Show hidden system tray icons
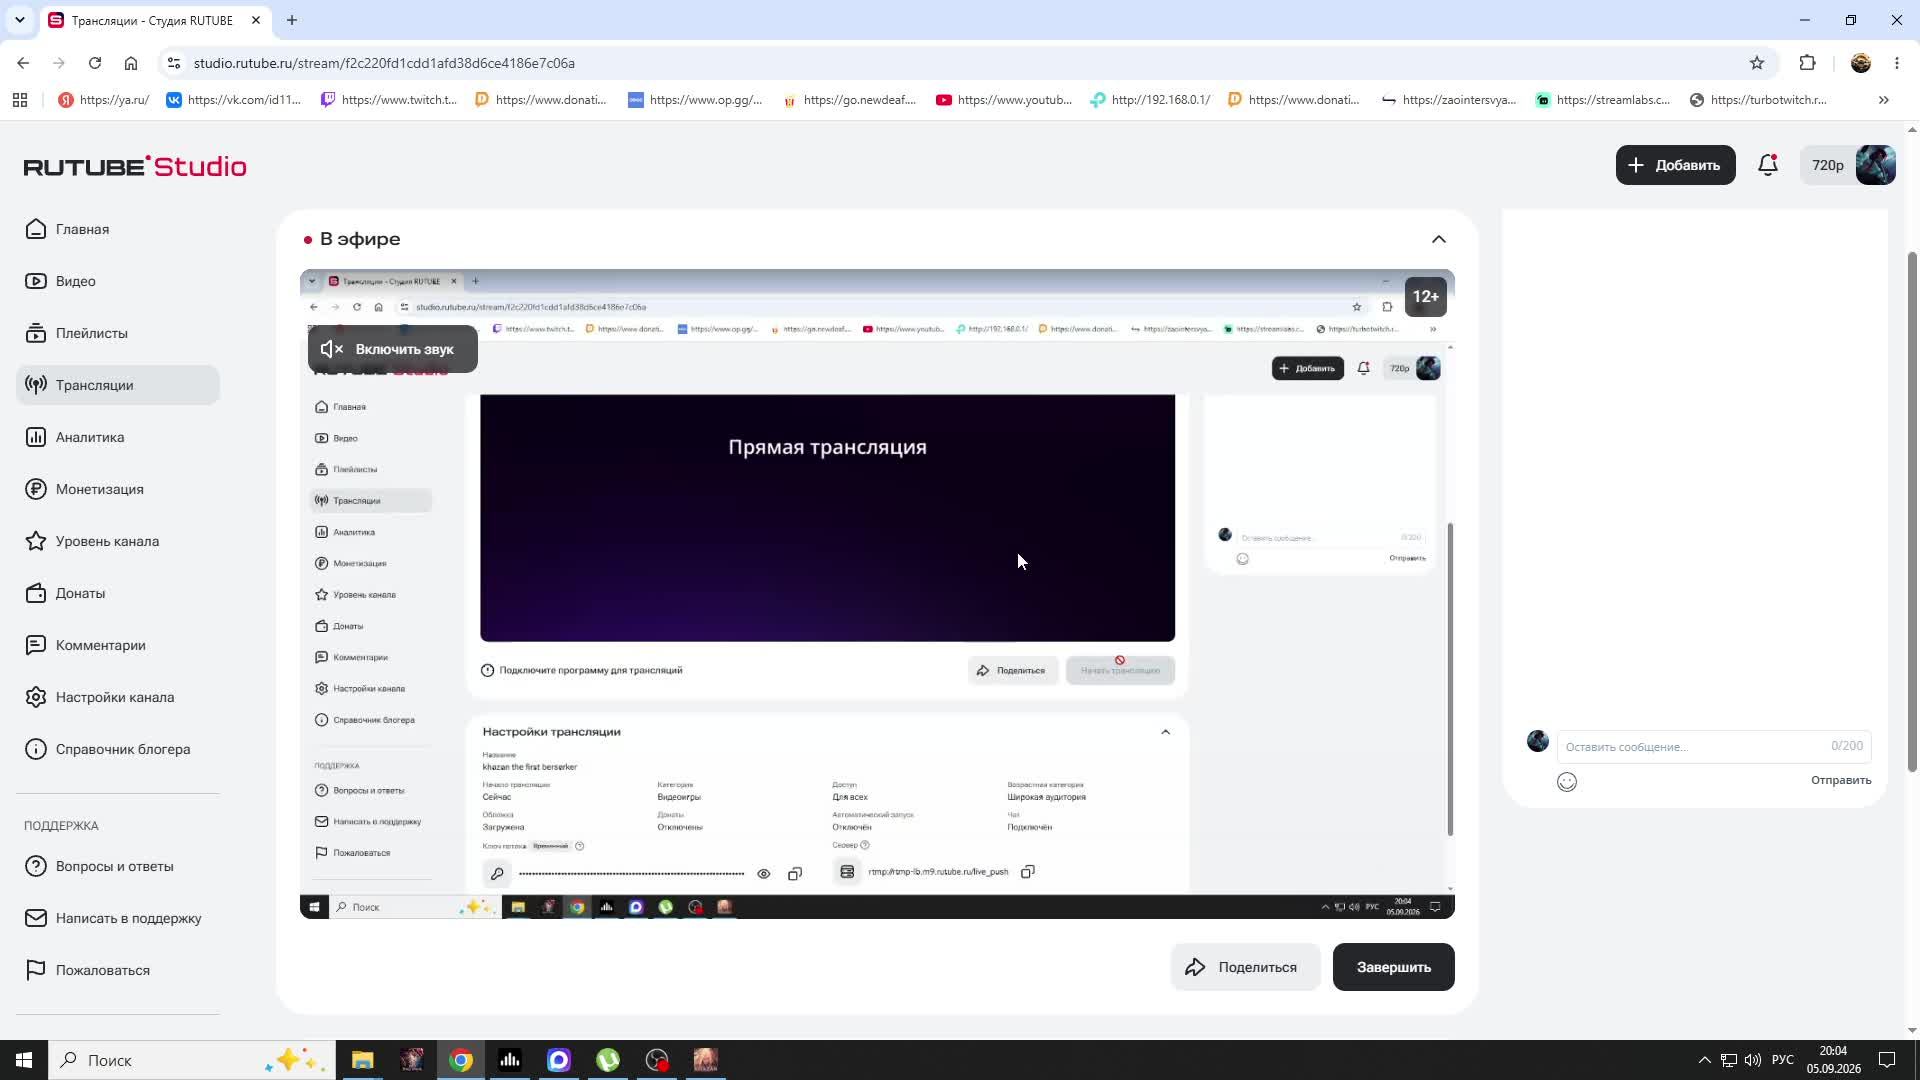The width and height of the screenshot is (1920, 1080). (1704, 1060)
